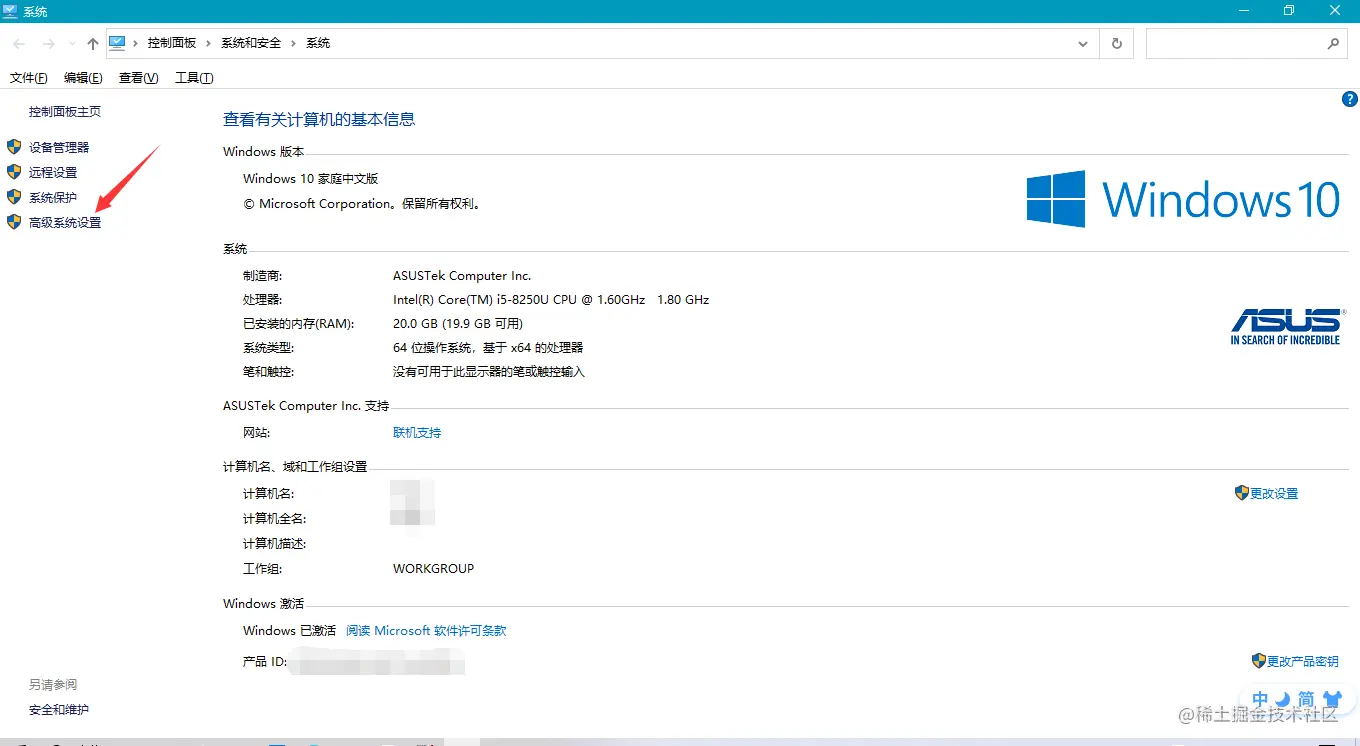Click the Back navigation arrow
The width and height of the screenshot is (1360, 746).
pos(19,44)
